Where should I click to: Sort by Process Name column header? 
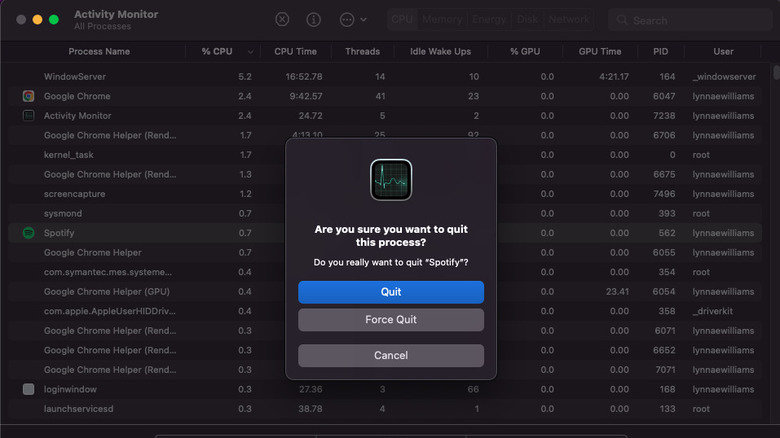click(x=99, y=51)
